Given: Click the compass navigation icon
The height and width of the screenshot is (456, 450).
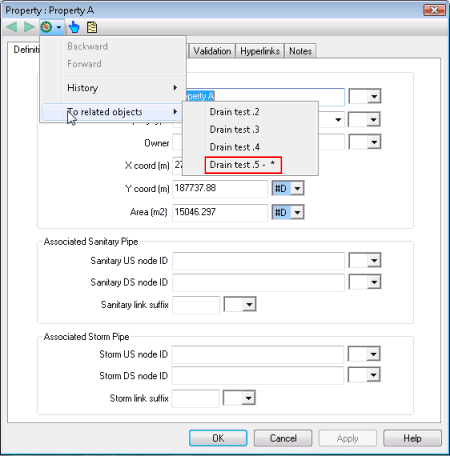Looking at the screenshot, I should 46,27.
